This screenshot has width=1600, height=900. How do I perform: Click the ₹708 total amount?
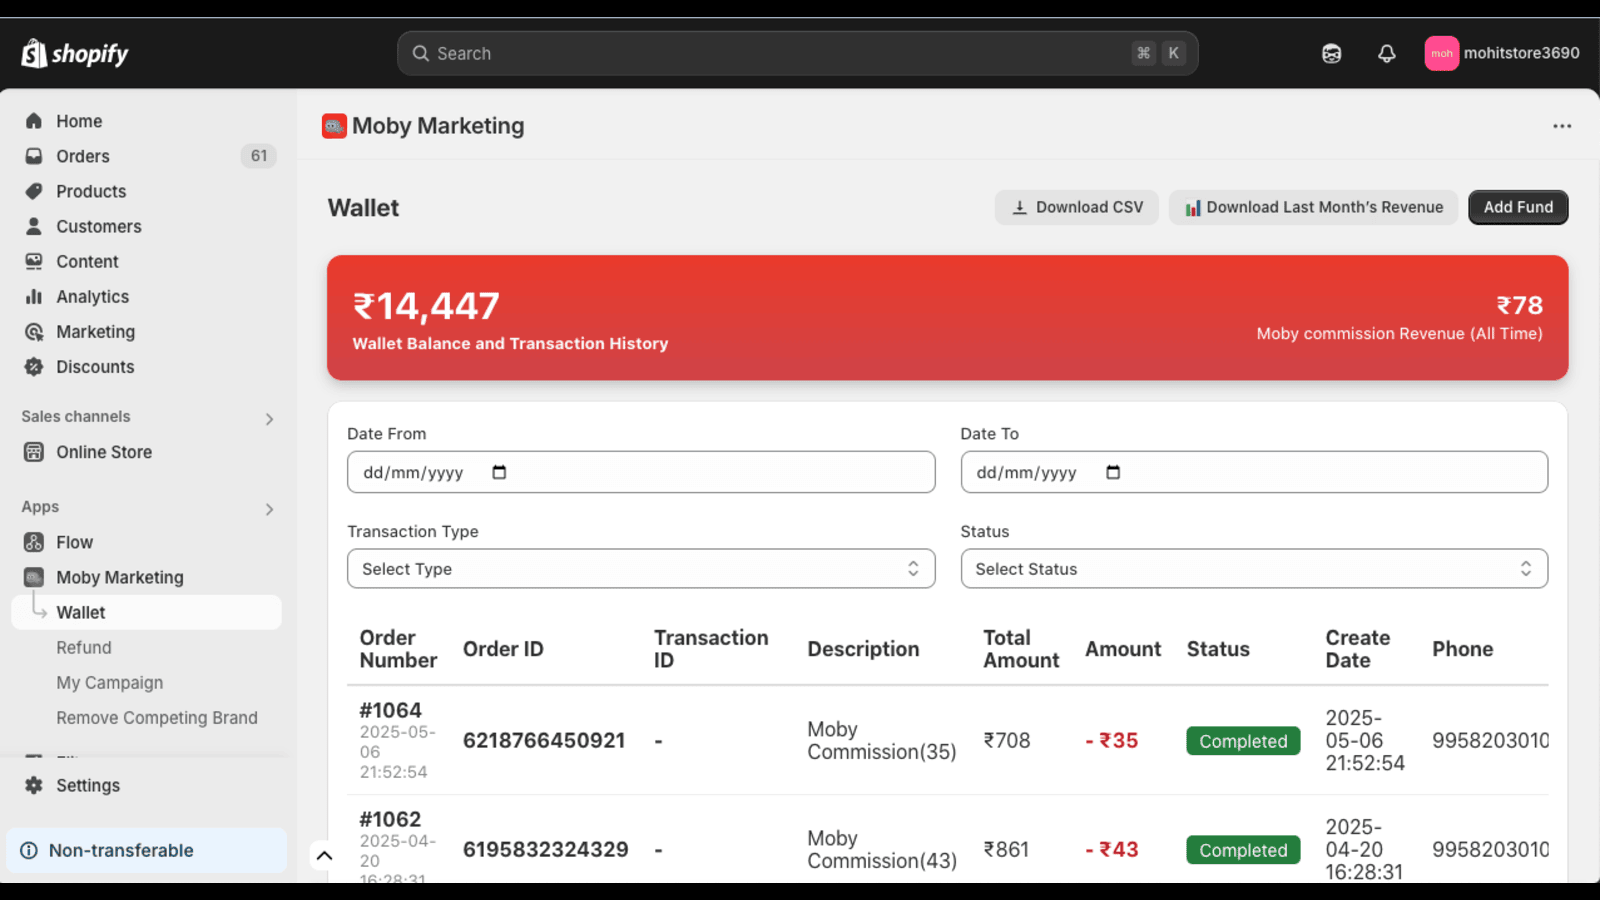(x=1007, y=740)
